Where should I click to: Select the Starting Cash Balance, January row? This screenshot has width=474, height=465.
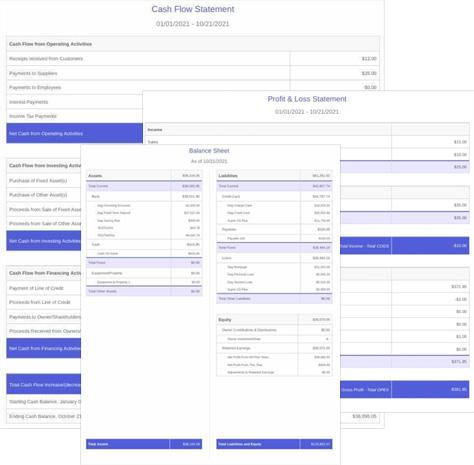[x=44, y=402]
